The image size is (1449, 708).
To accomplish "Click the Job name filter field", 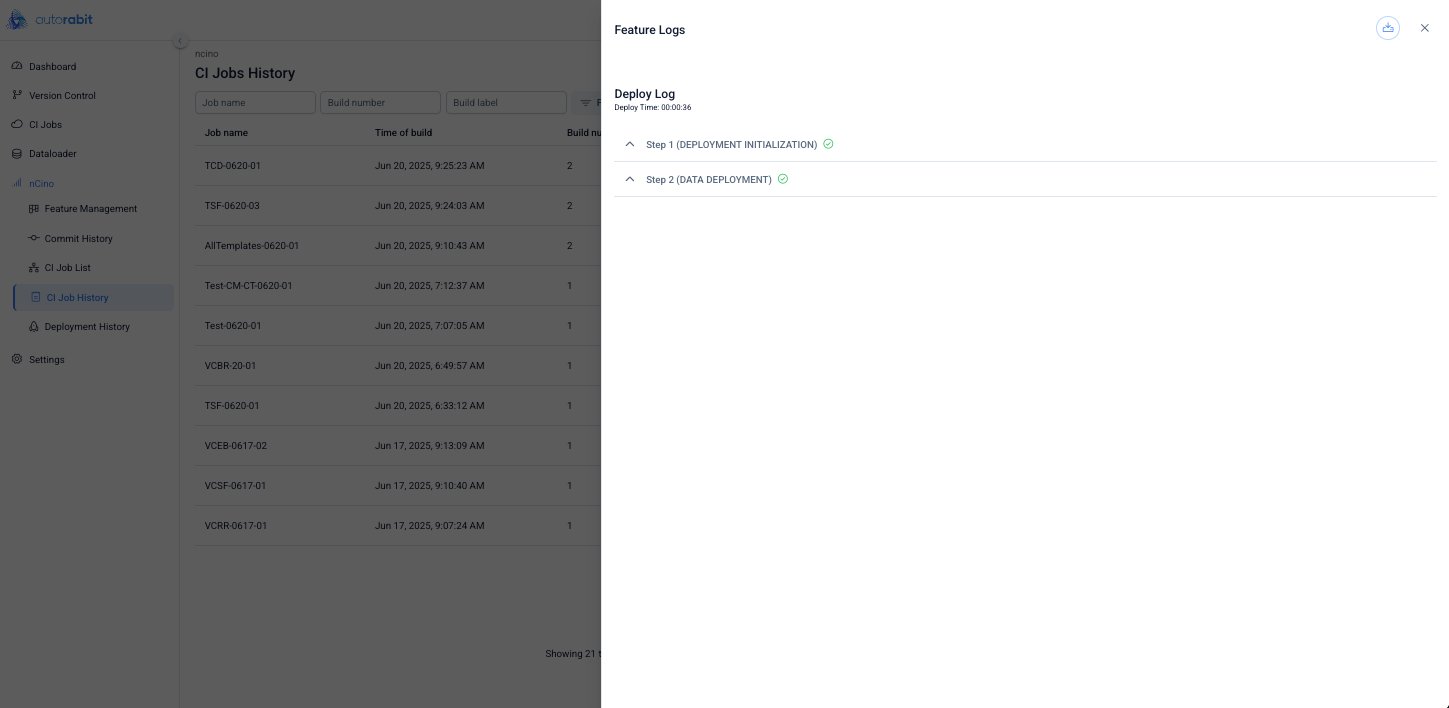I will (x=255, y=103).
